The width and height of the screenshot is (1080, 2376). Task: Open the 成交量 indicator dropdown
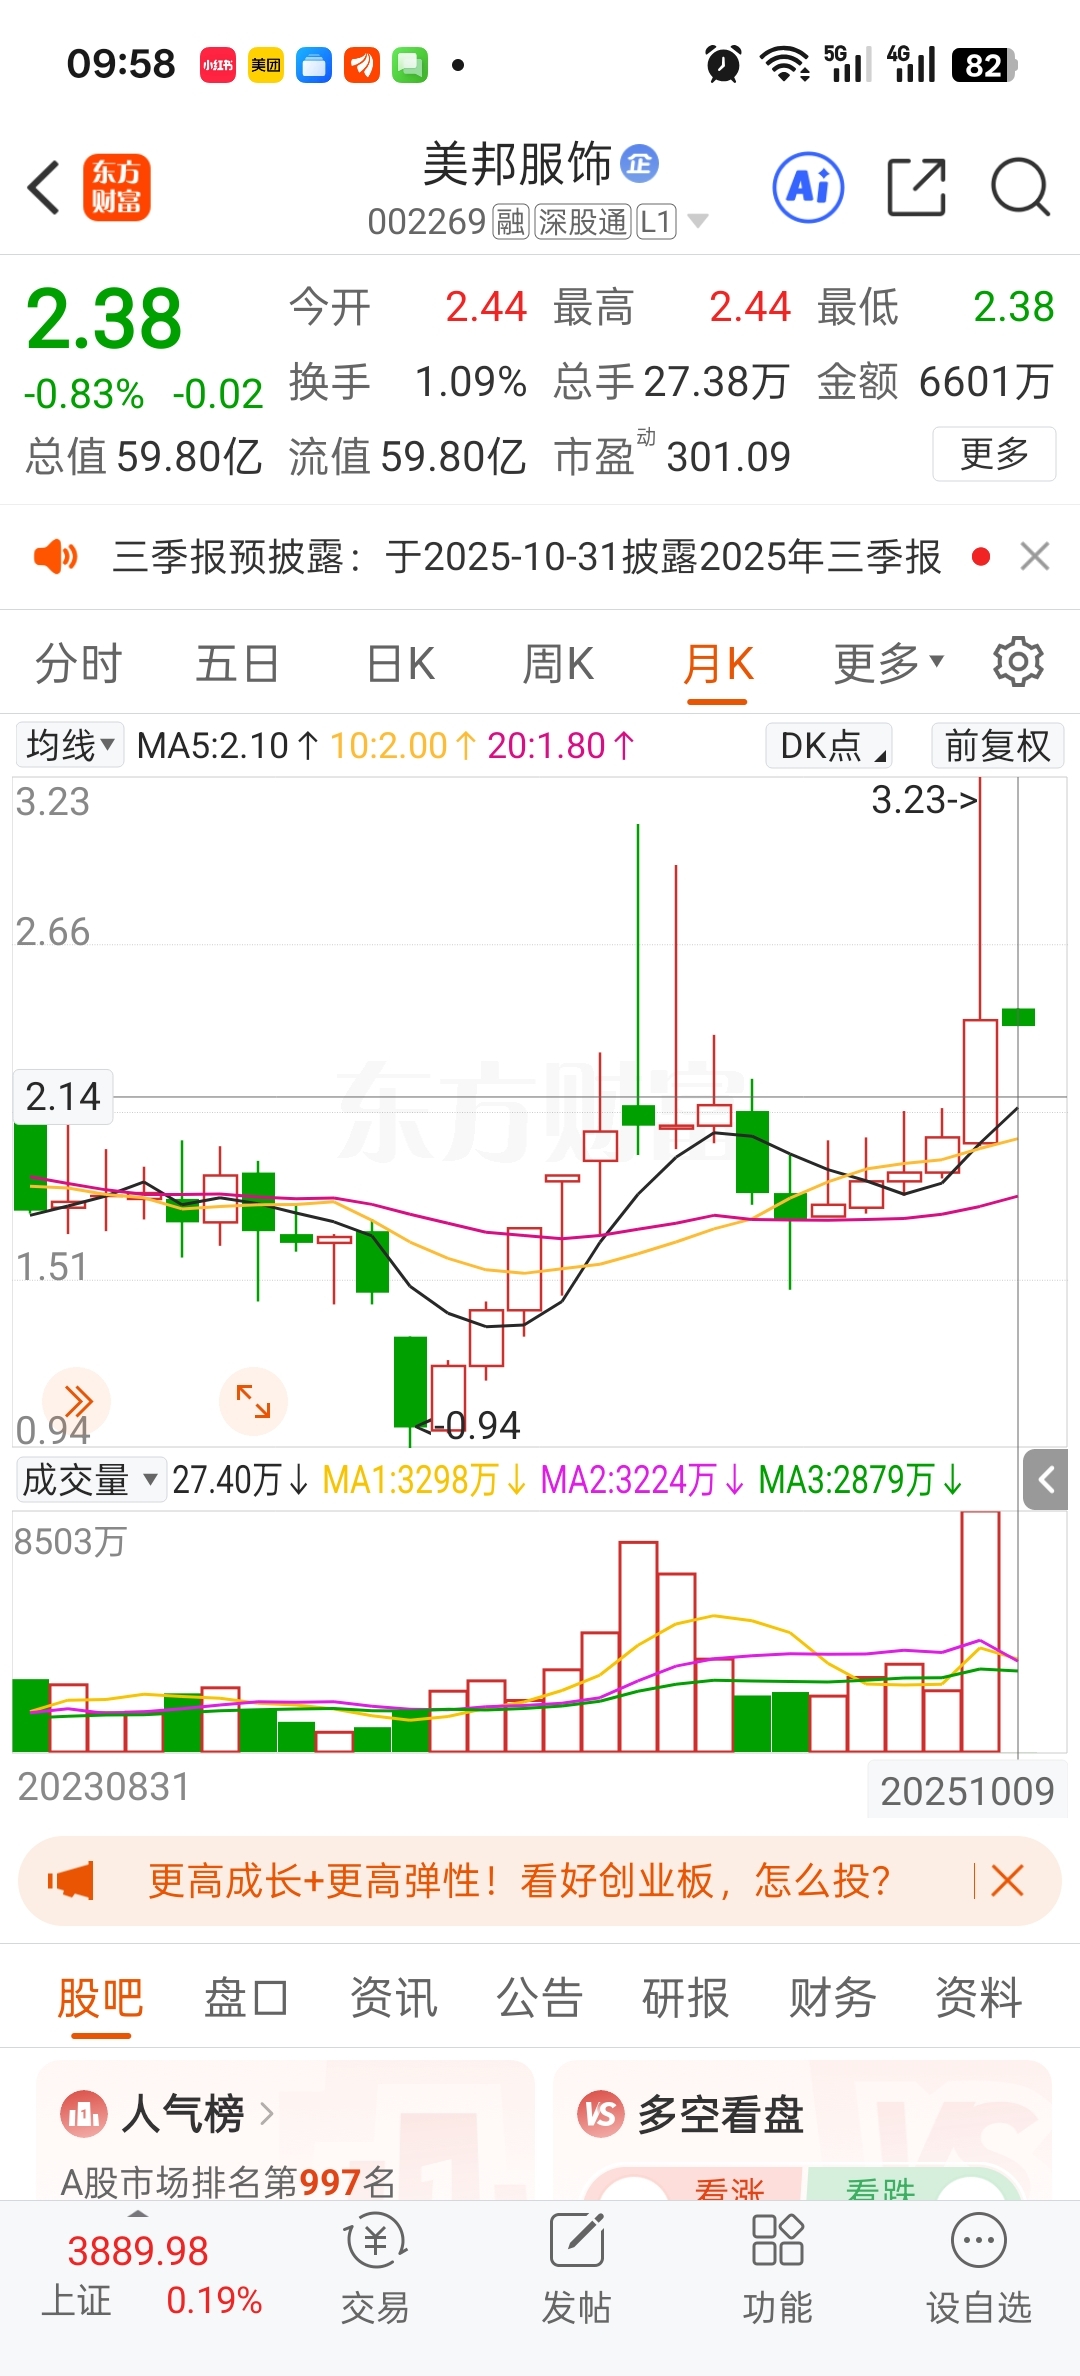(x=90, y=1479)
